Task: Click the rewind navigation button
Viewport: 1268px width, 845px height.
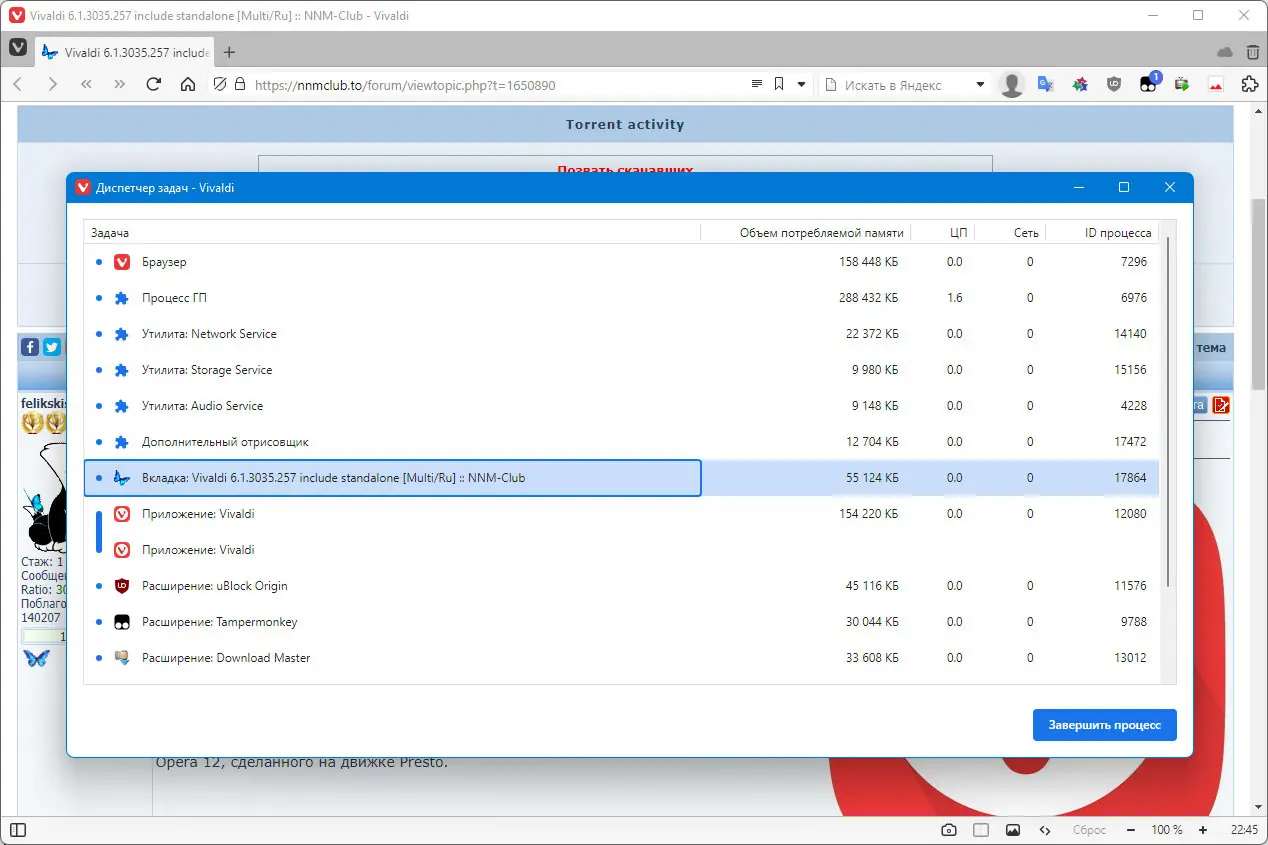Action: click(86, 85)
